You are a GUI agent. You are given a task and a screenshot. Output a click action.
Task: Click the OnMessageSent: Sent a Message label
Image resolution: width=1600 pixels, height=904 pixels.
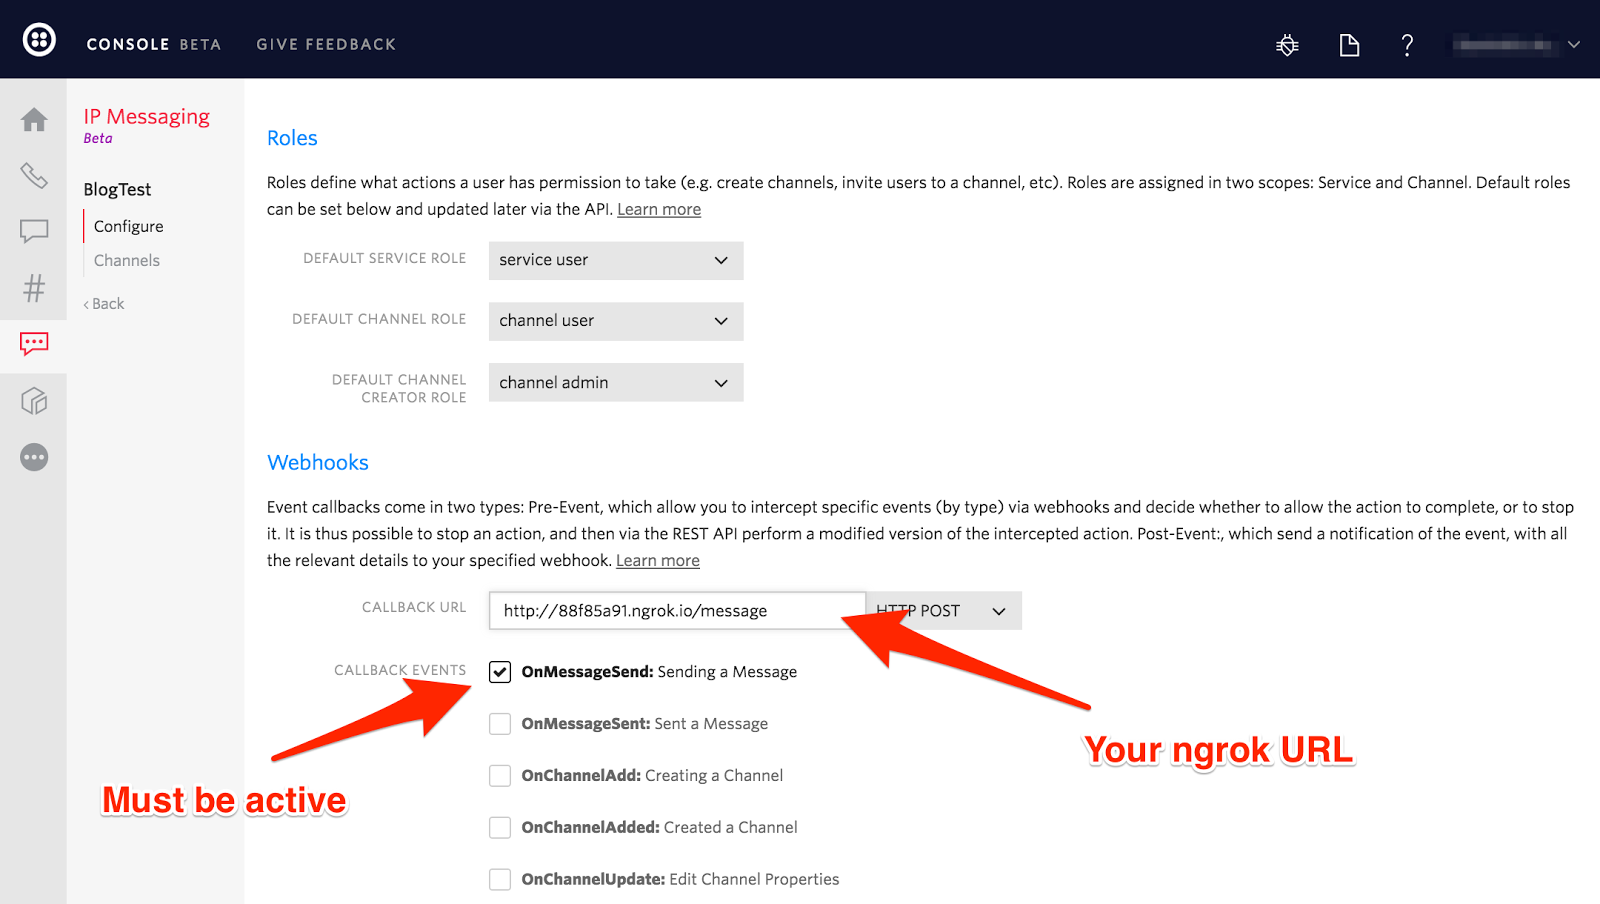[645, 724]
